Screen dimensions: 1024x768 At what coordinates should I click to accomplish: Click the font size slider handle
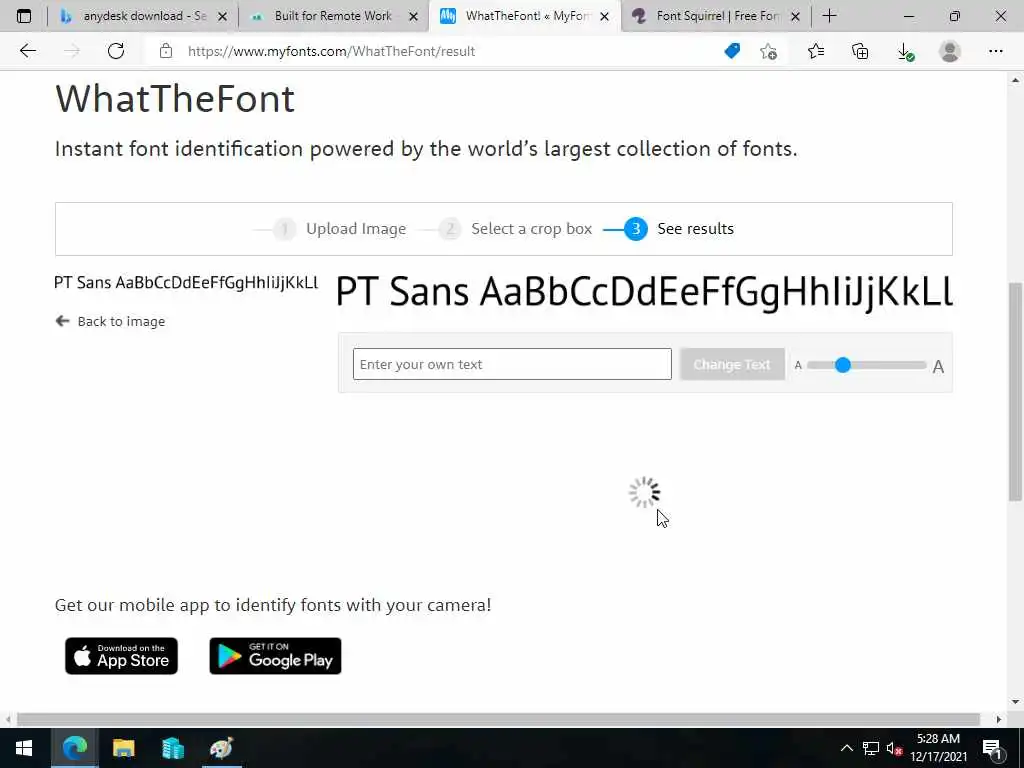coord(843,365)
